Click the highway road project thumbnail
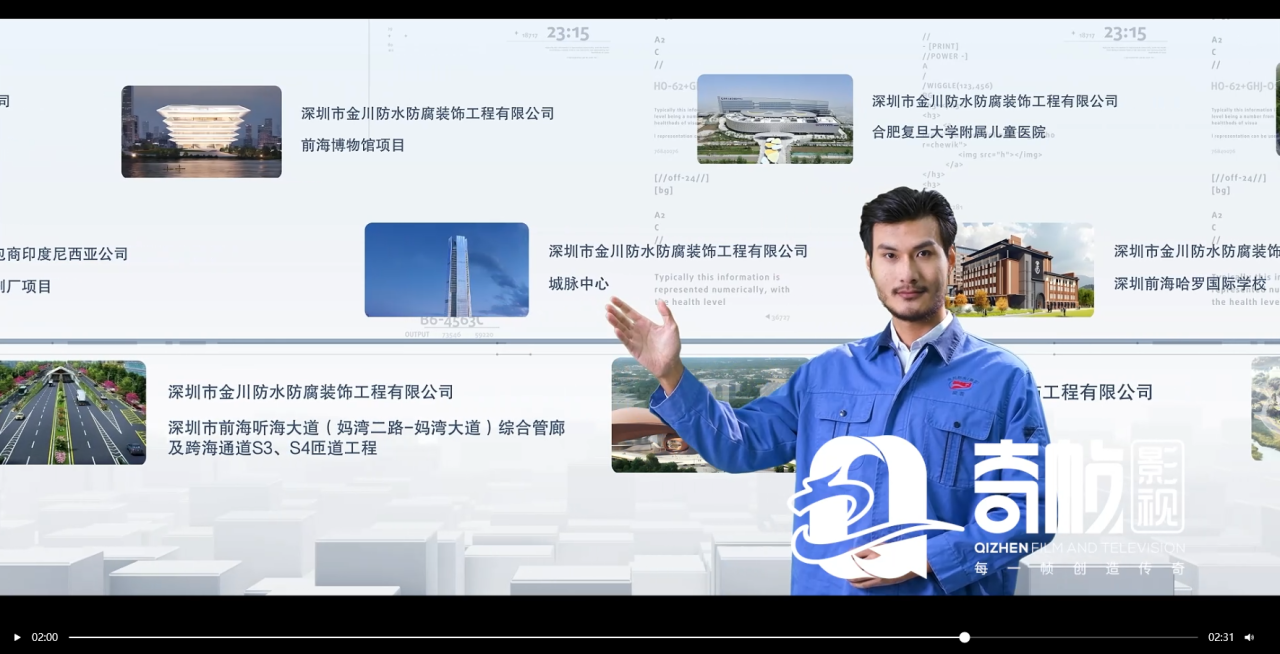This screenshot has height=654, width=1280. click(72, 413)
